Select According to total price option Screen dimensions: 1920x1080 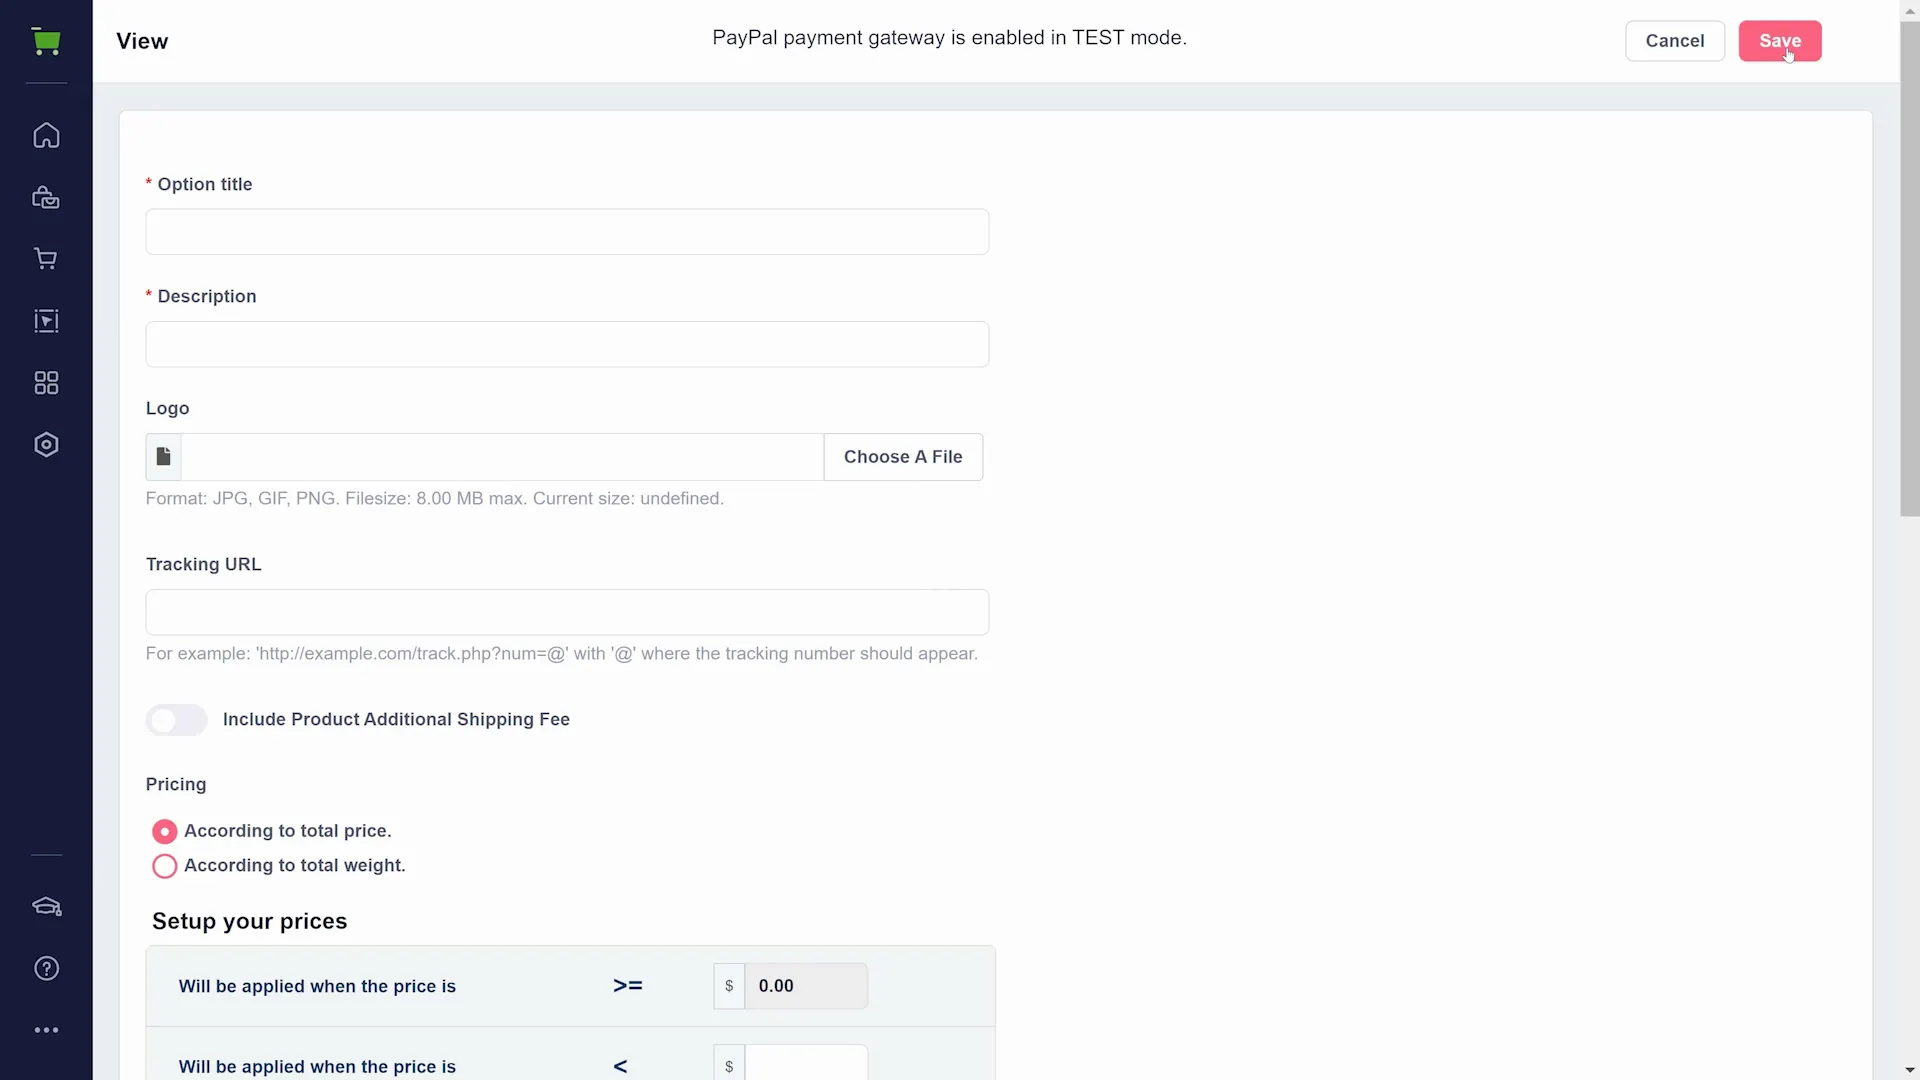pos(165,832)
